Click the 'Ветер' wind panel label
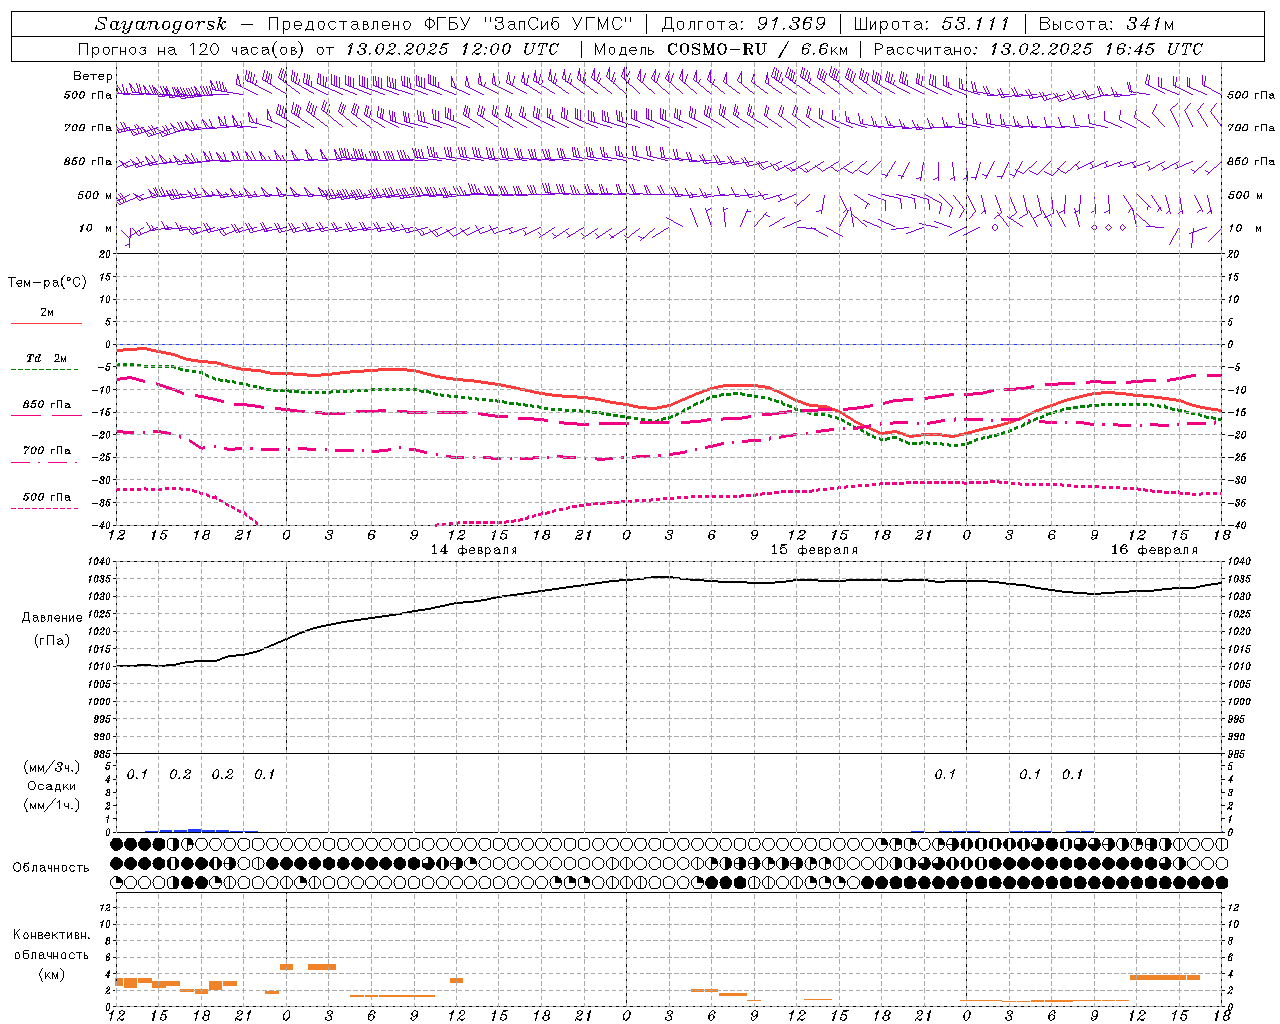This screenshot has height=1024, width=1280. point(92,76)
